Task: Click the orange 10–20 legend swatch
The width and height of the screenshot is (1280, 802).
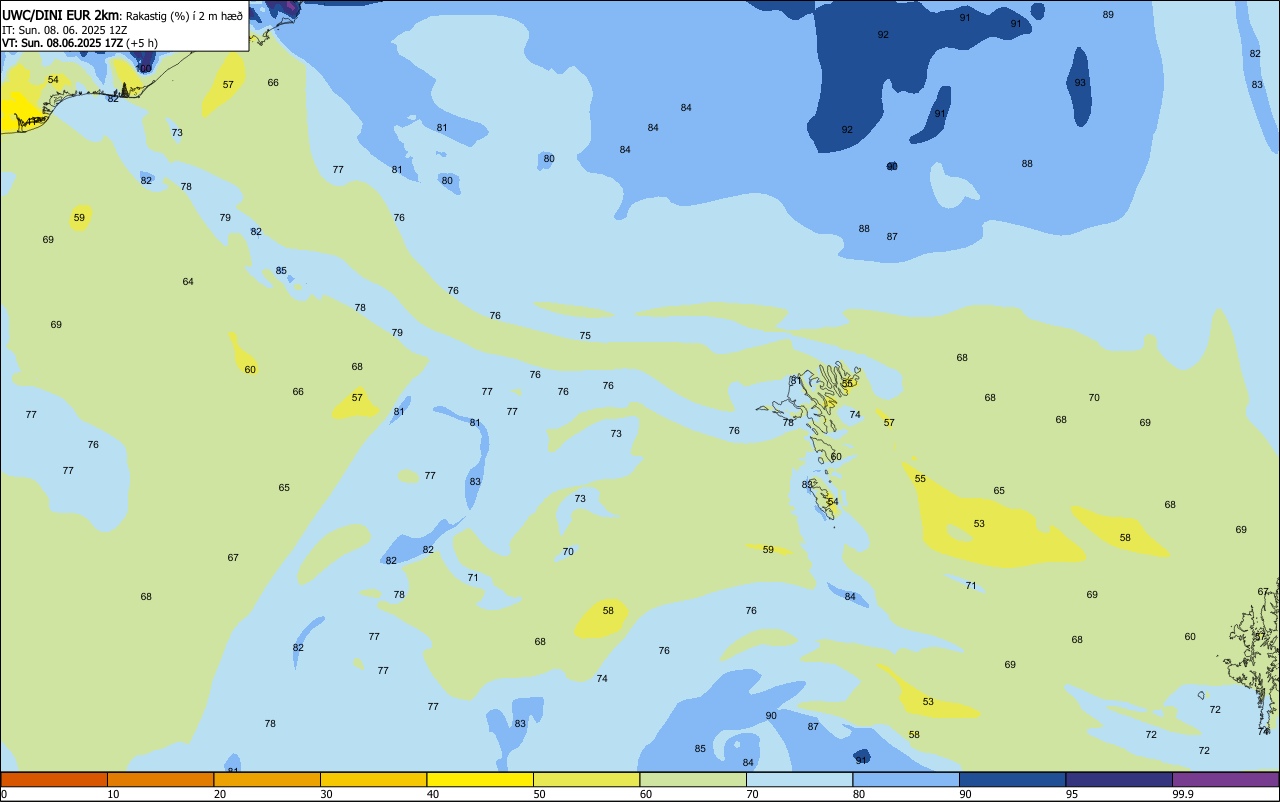Action: click(160, 779)
